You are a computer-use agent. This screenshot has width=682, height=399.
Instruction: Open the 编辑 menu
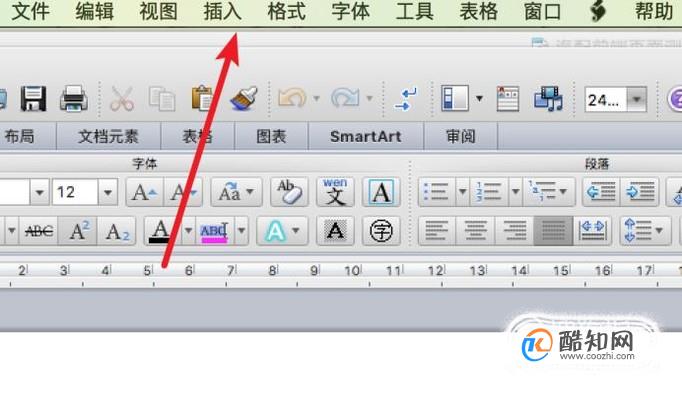[x=94, y=11]
